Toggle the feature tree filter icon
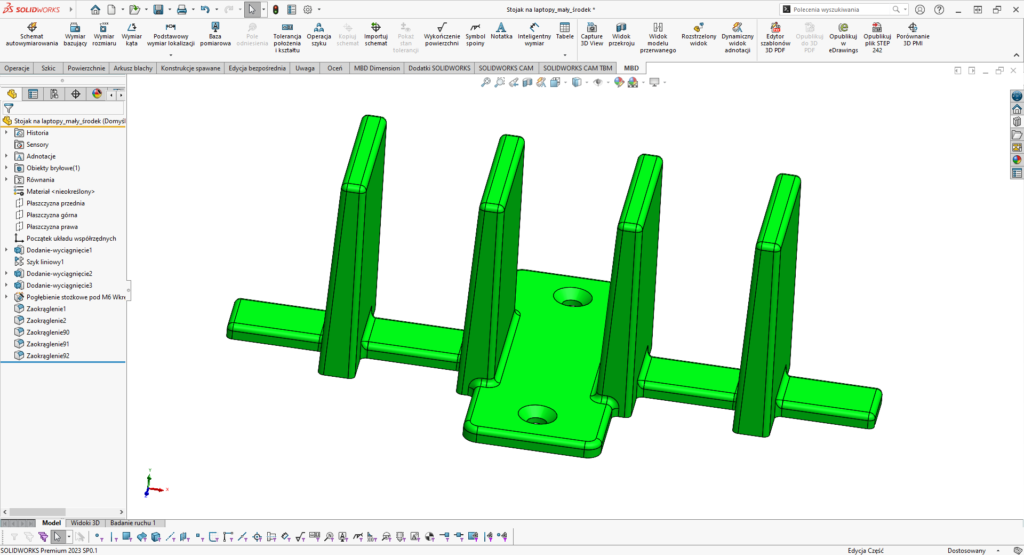Image resolution: width=1024 pixels, height=555 pixels. point(9,107)
